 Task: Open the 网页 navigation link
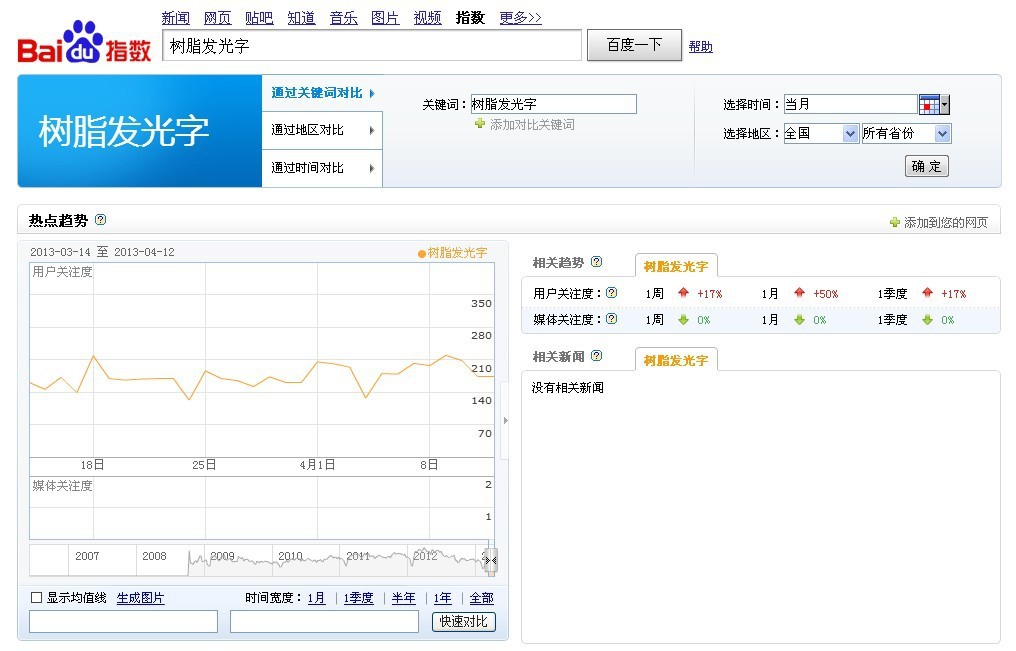coord(217,17)
